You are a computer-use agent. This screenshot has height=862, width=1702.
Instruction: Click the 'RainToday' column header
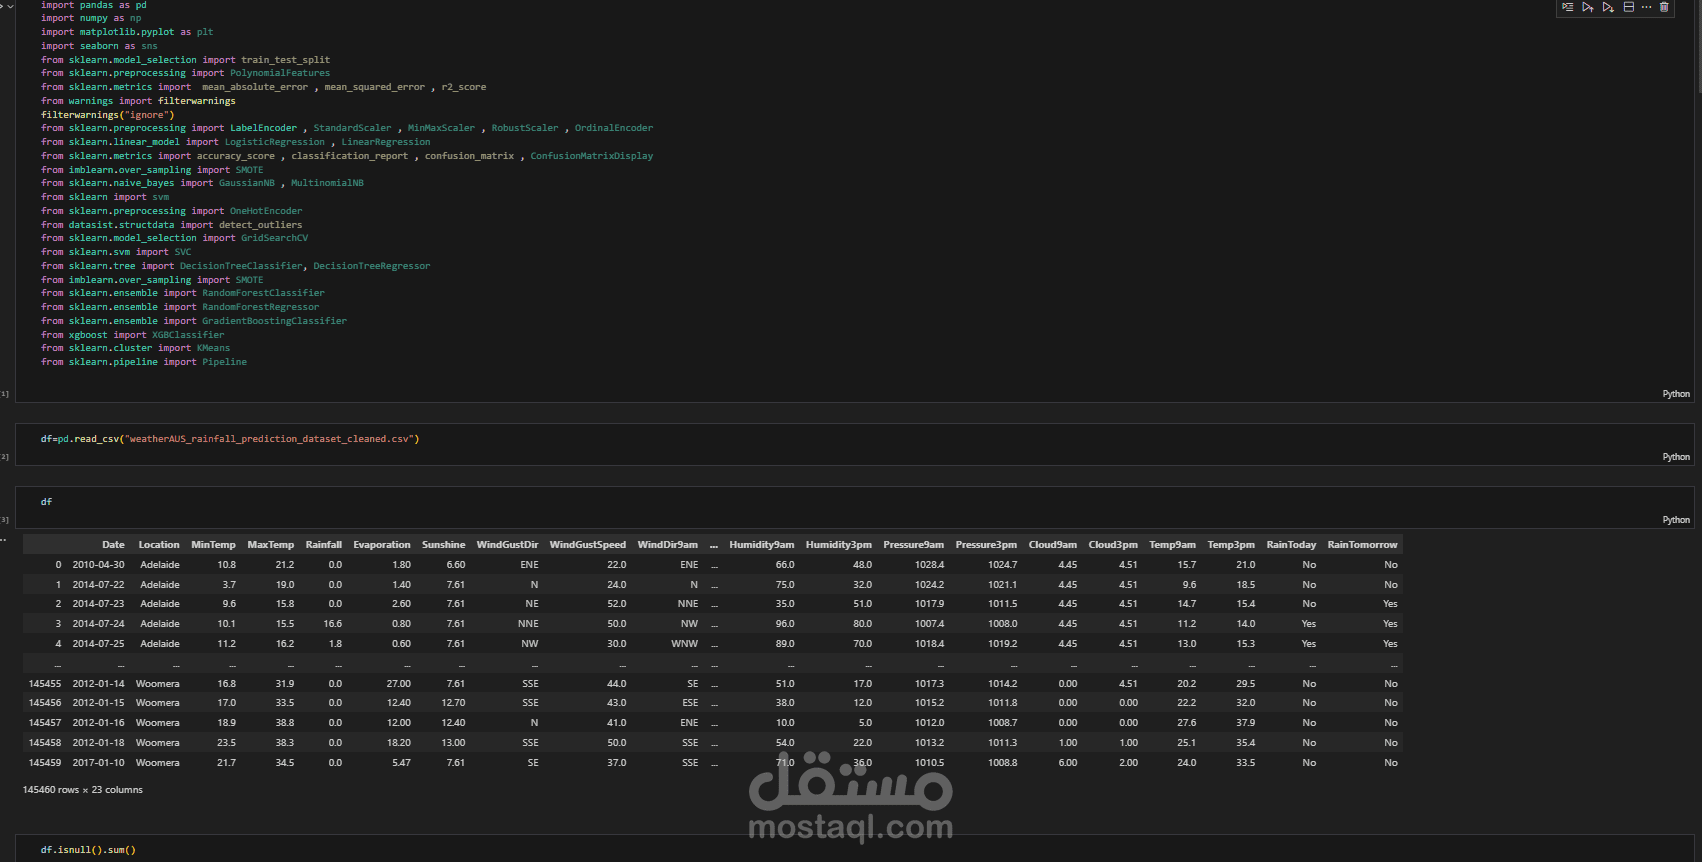tap(1291, 545)
